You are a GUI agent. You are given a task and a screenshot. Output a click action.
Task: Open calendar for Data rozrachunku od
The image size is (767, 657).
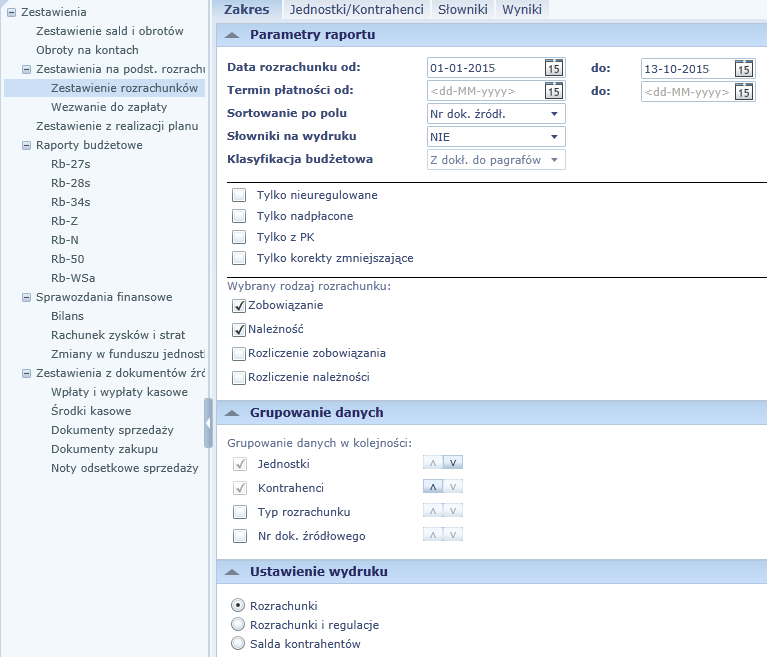coord(554,68)
